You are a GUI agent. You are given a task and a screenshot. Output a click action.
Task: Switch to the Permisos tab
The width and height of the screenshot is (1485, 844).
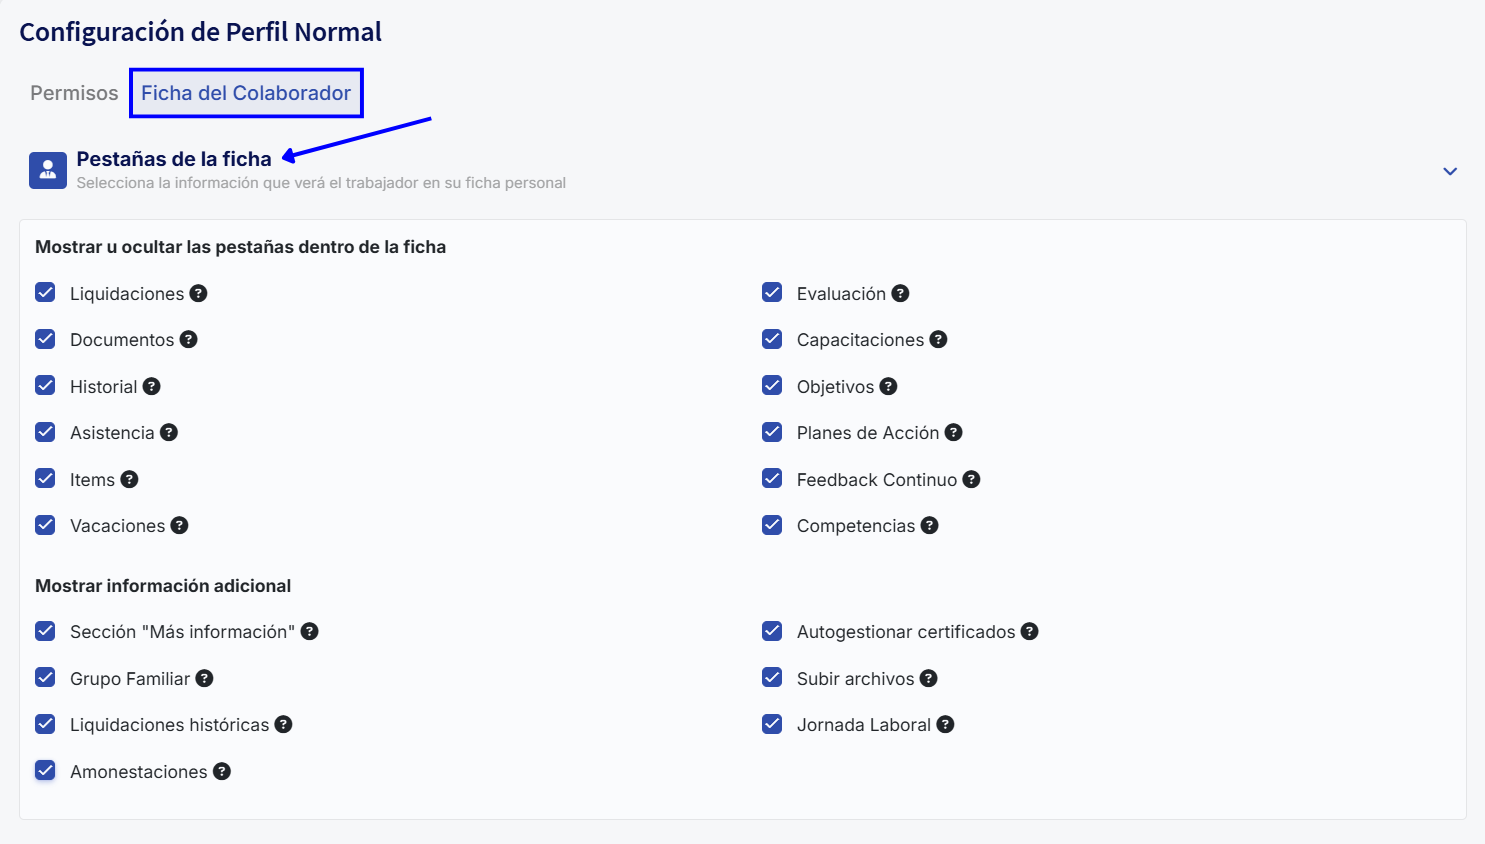click(73, 92)
